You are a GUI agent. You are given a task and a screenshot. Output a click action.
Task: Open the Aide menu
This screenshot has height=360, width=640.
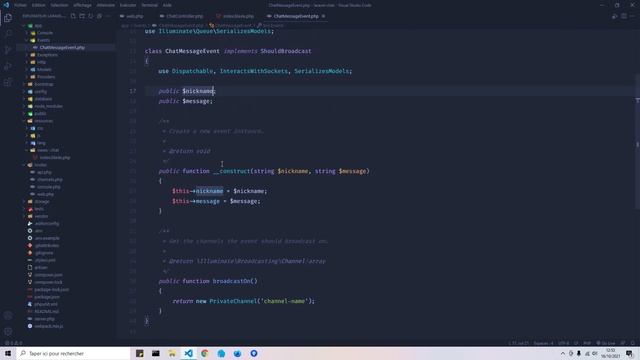point(167,5)
